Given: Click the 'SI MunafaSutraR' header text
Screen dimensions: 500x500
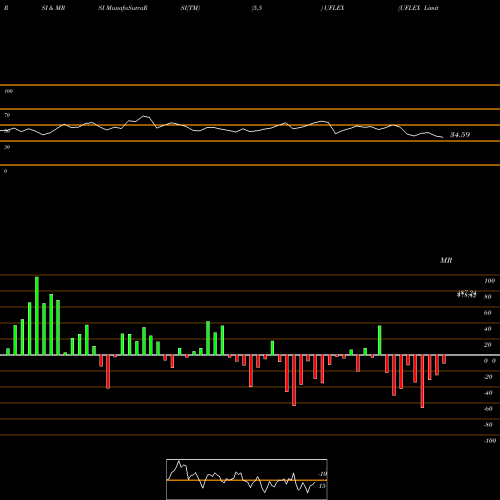Looking at the screenshot, I should click(123, 8).
